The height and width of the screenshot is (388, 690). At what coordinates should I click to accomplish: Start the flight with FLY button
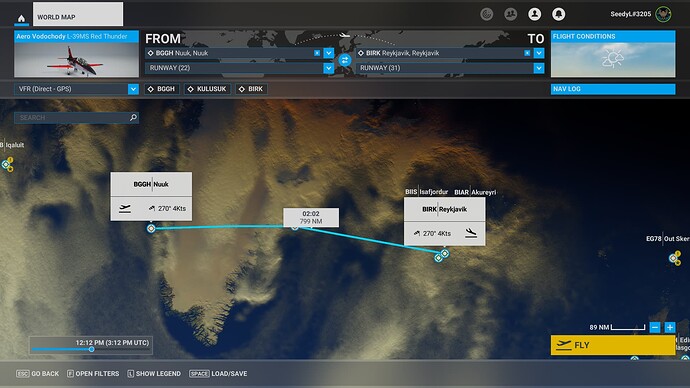tap(613, 345)
